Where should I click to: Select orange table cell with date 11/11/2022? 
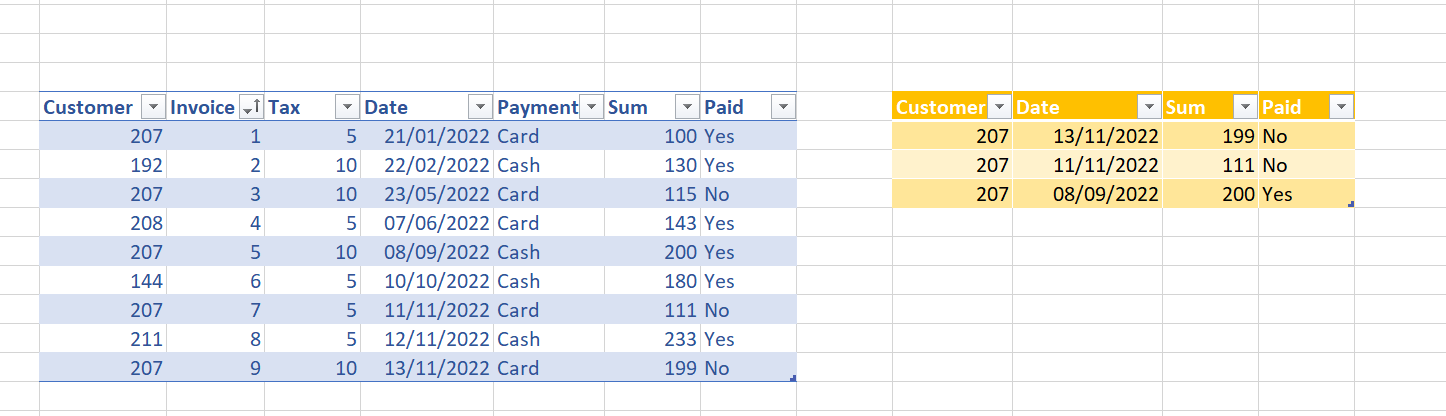[1088, 165]
